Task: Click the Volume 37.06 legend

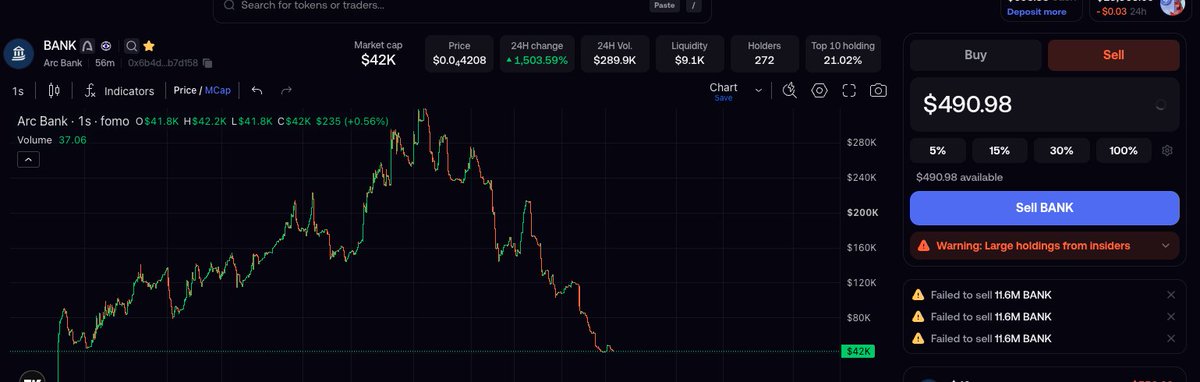Action: coord(52,140)
